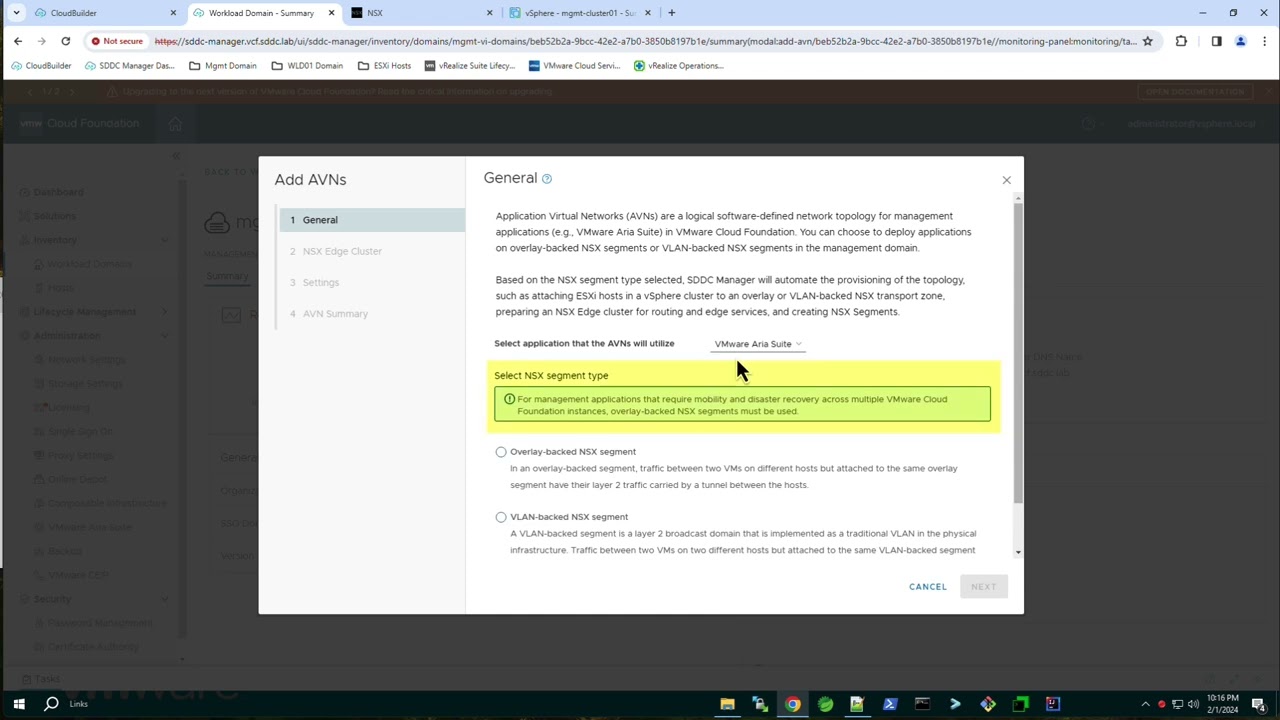
Task: Close the CloudBuilder browser tab
Action: pos(173,13)
